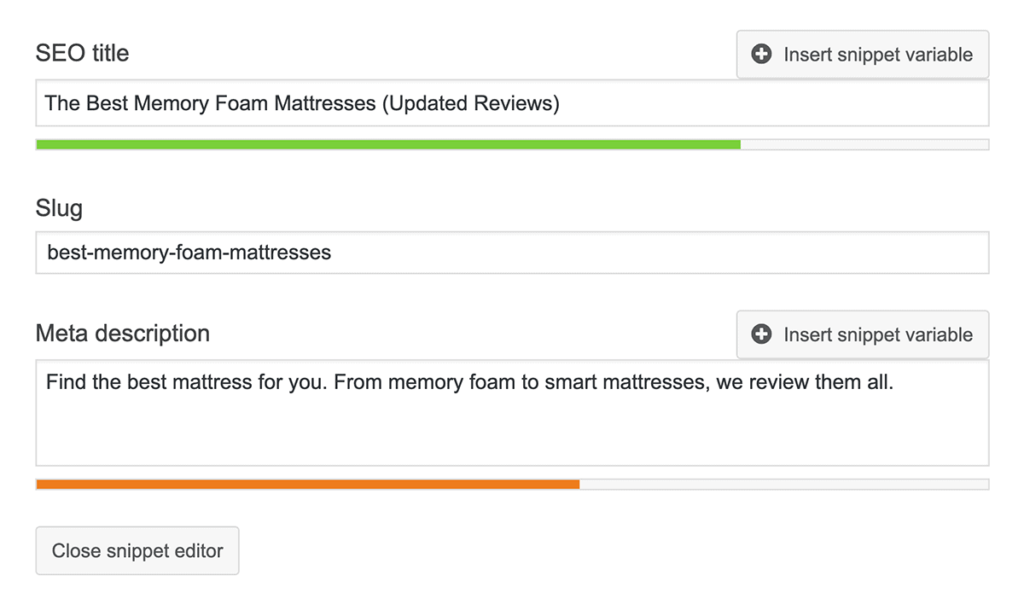The image size is (1024, 616).
Task: Click the blank area below meta description text
Action: pos(500,435)
